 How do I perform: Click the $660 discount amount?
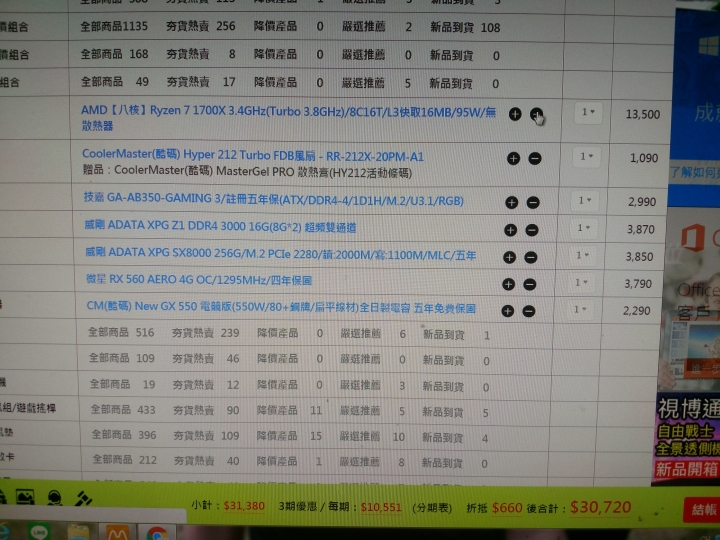507,507
